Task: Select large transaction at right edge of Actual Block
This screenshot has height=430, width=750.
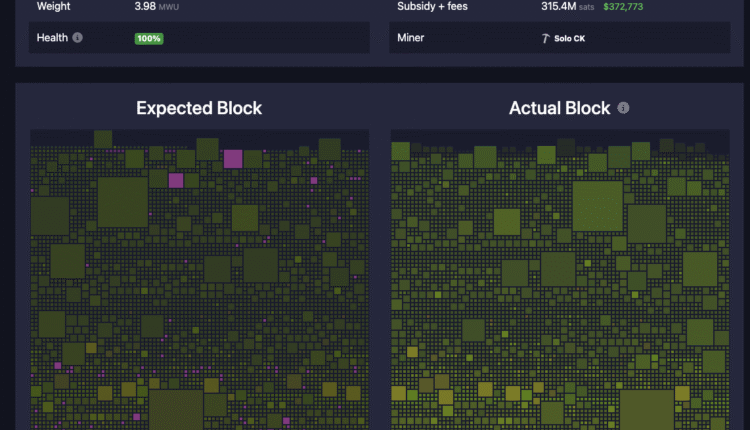Action: 700,268
